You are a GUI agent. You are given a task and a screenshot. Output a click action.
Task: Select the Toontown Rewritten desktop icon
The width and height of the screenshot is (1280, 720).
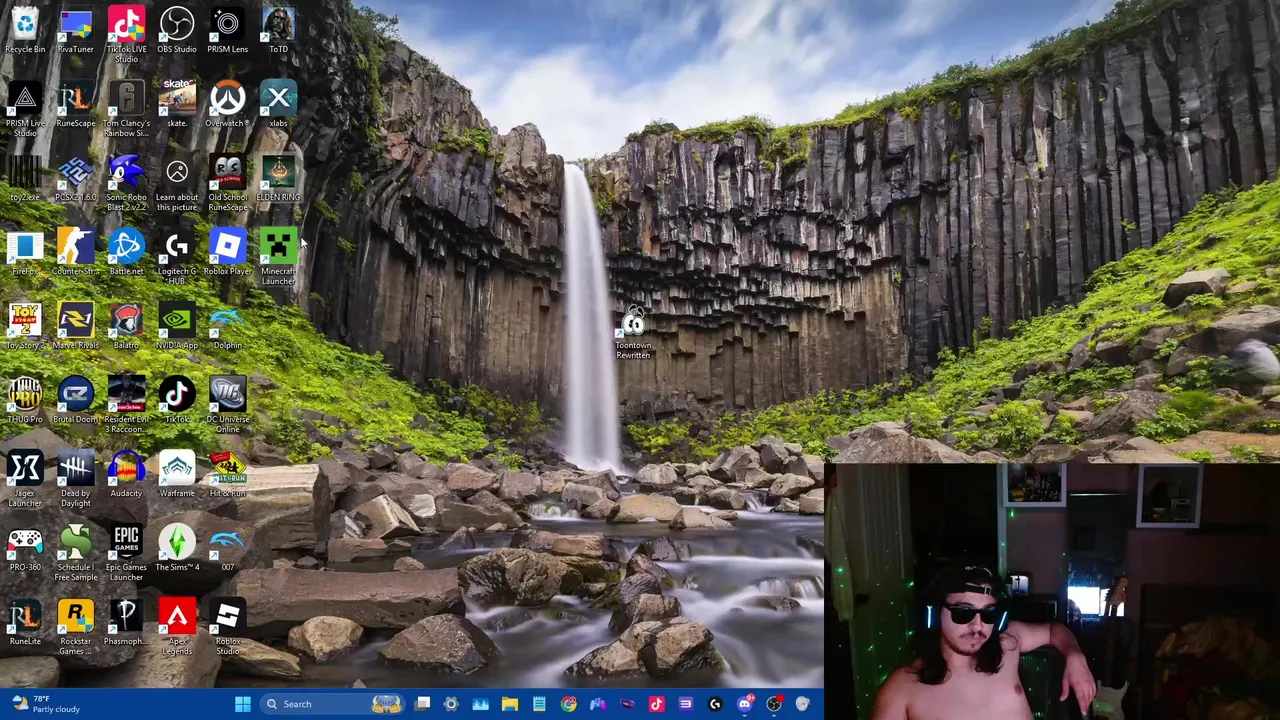(x=633, y=334)
